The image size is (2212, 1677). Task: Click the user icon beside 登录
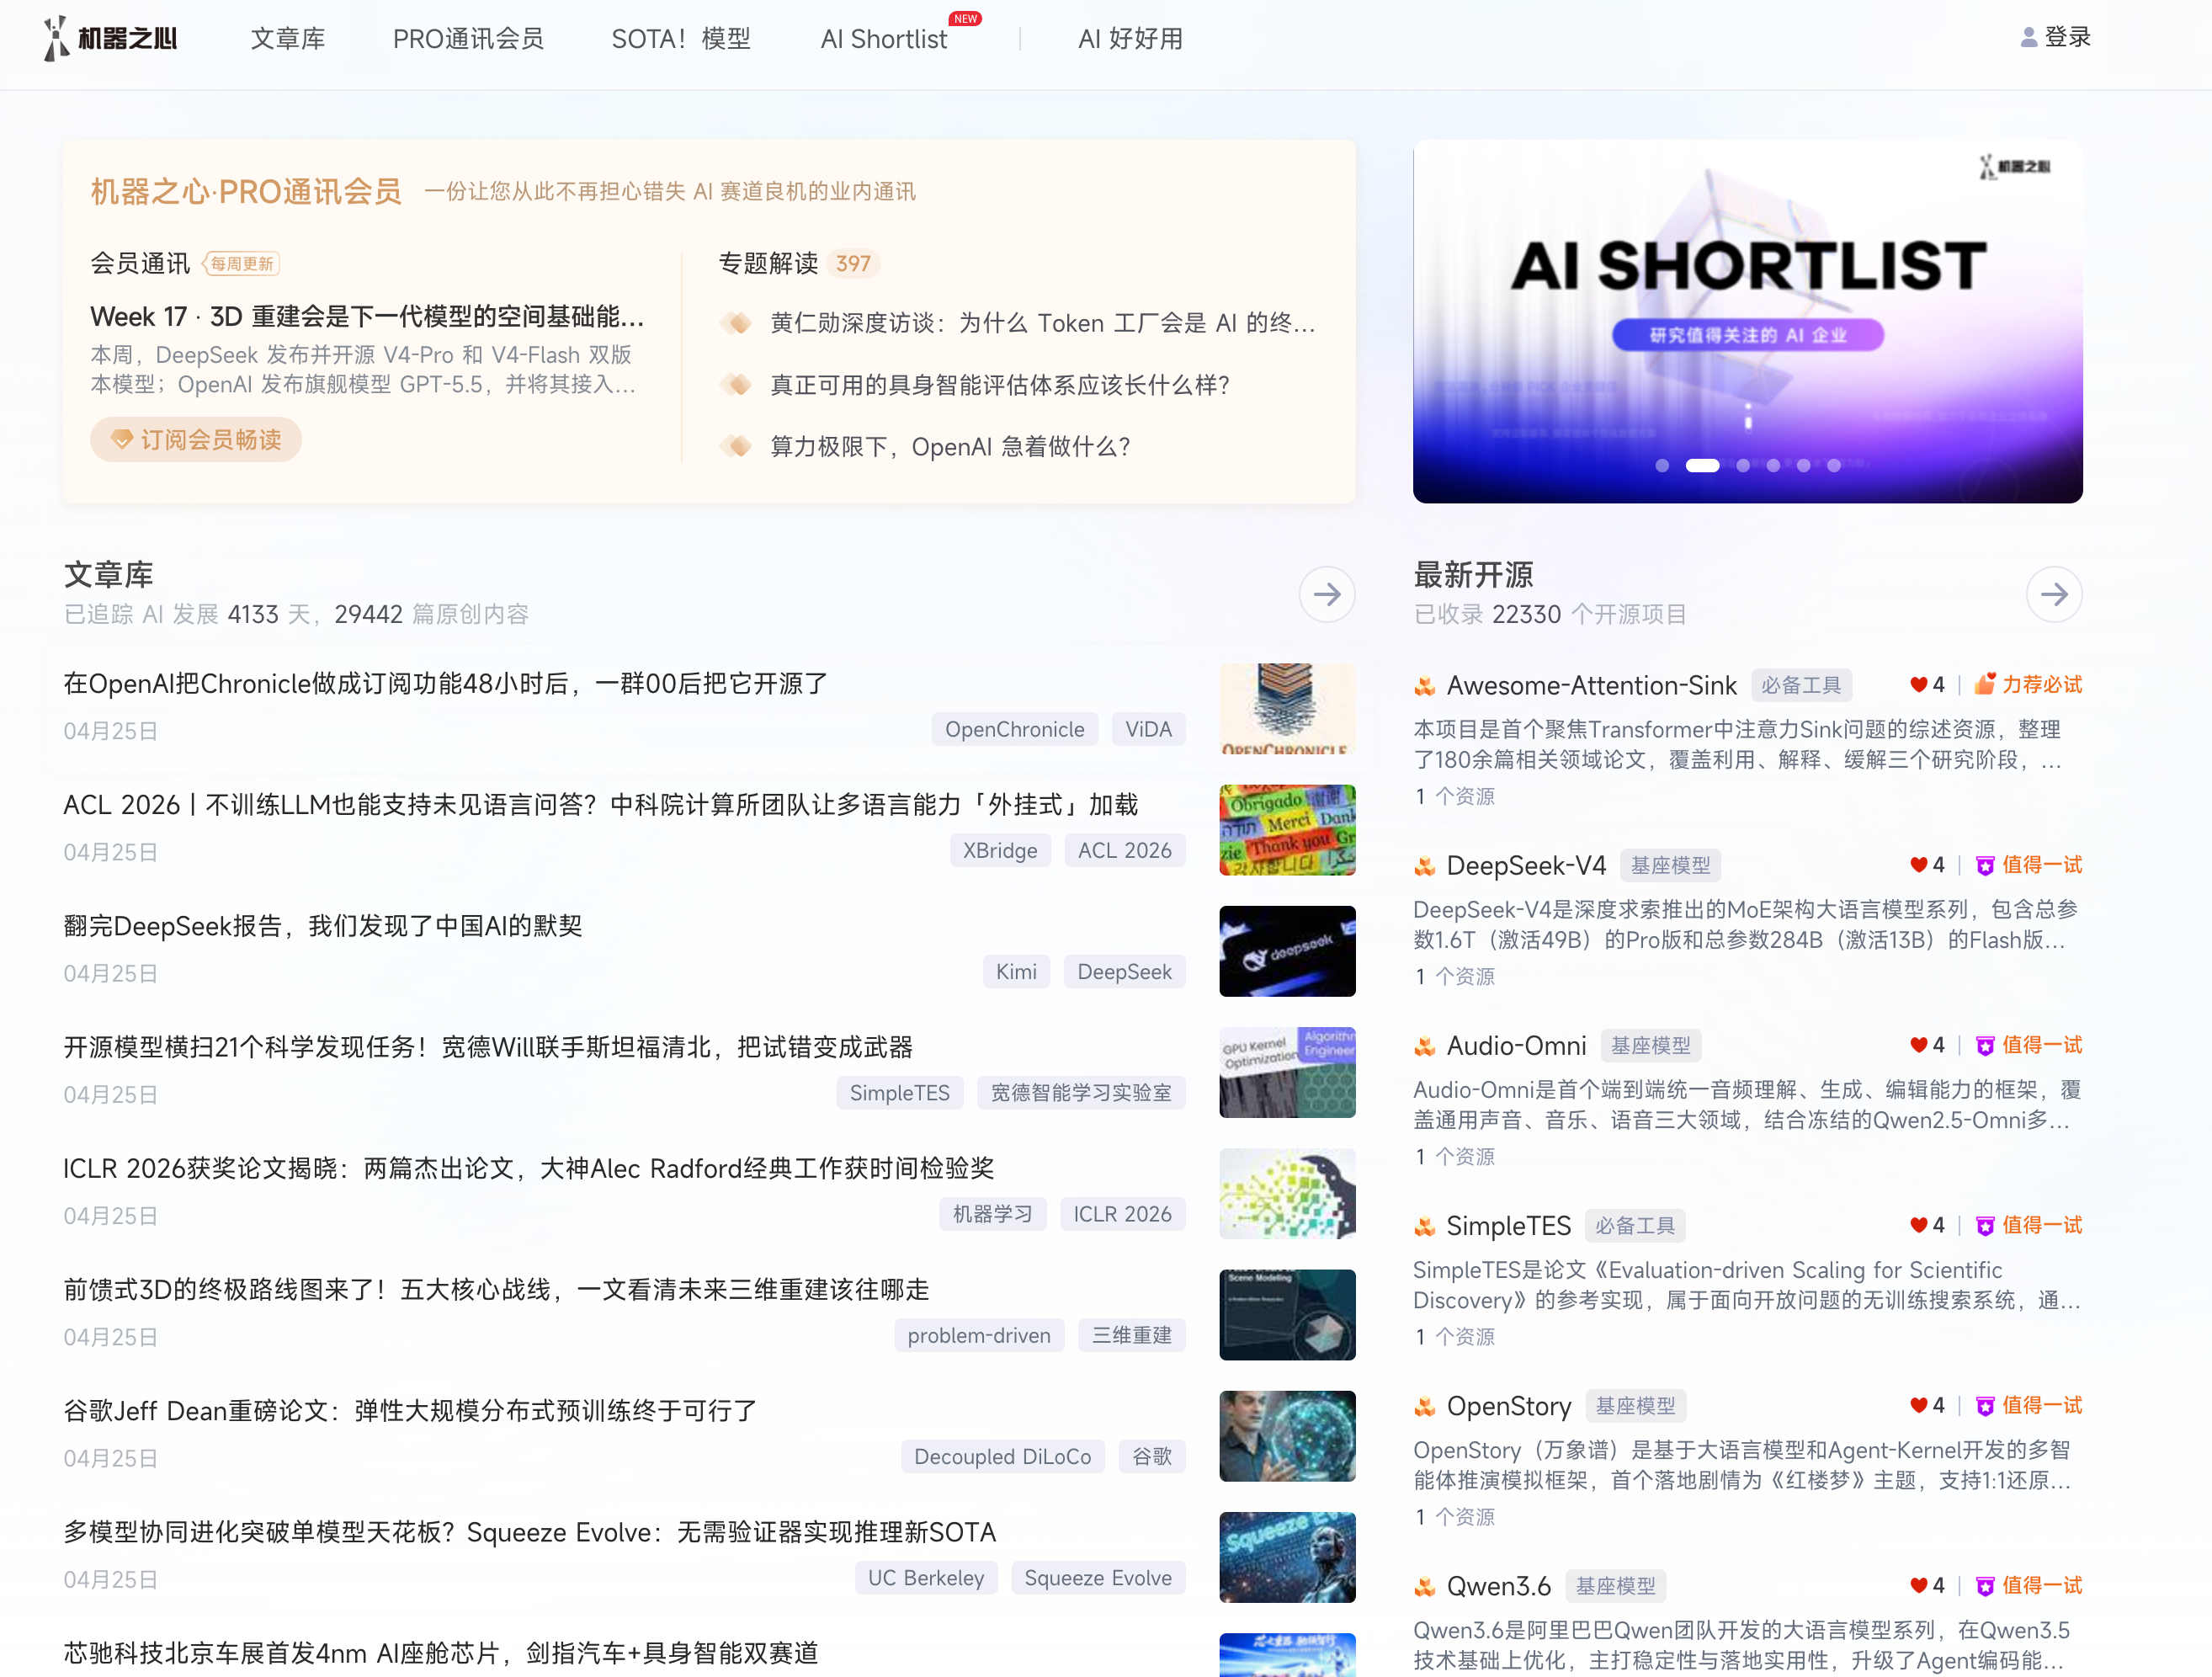pos(2028,38)
